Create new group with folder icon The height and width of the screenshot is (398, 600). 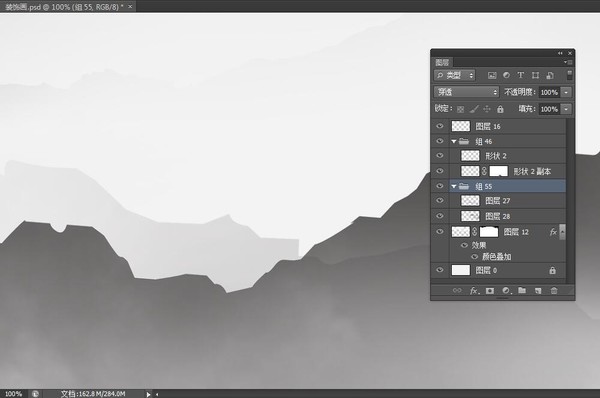pos(522,290)
